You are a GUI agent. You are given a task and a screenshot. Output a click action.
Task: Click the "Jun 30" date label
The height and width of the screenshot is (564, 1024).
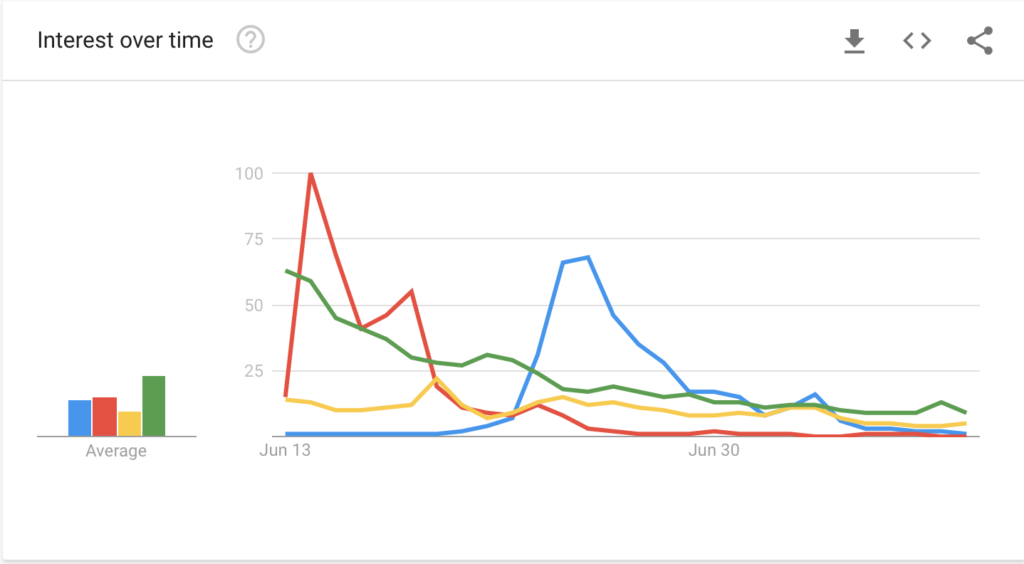click(714, 451)
